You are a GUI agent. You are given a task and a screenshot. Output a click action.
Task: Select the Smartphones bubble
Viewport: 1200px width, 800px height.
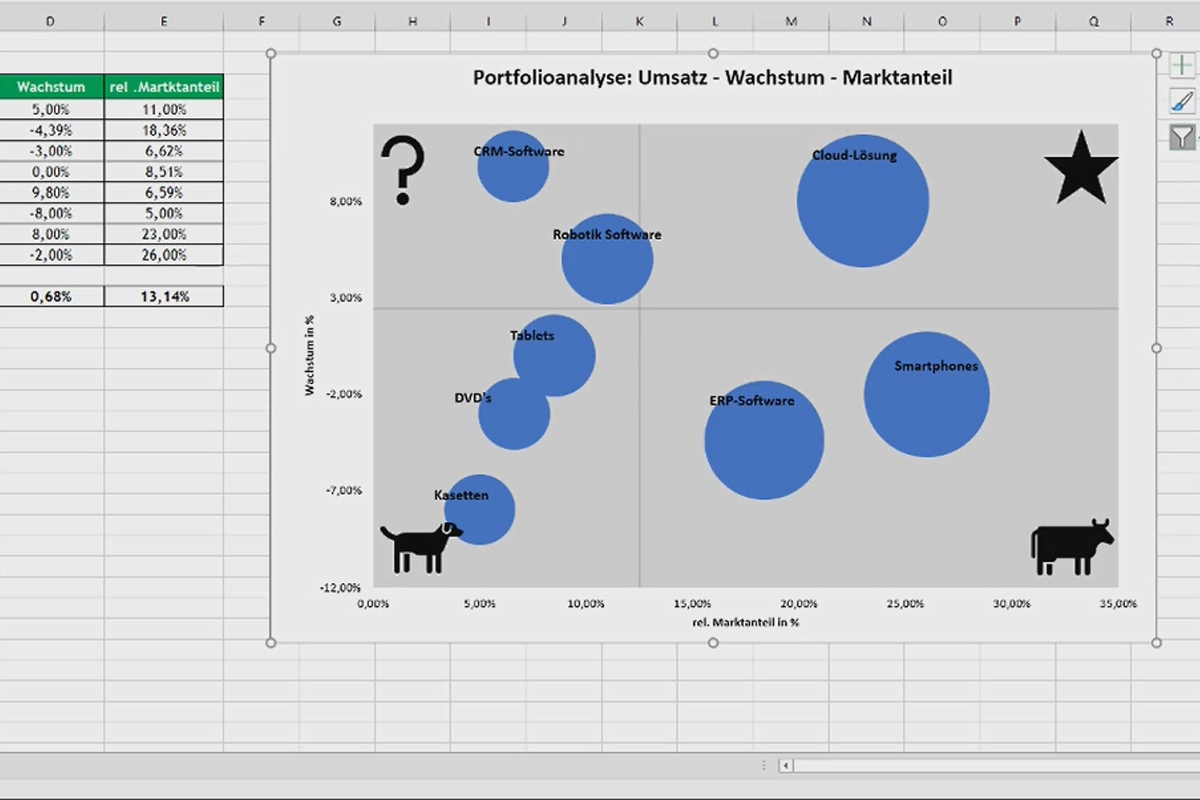tap(927, 394)
